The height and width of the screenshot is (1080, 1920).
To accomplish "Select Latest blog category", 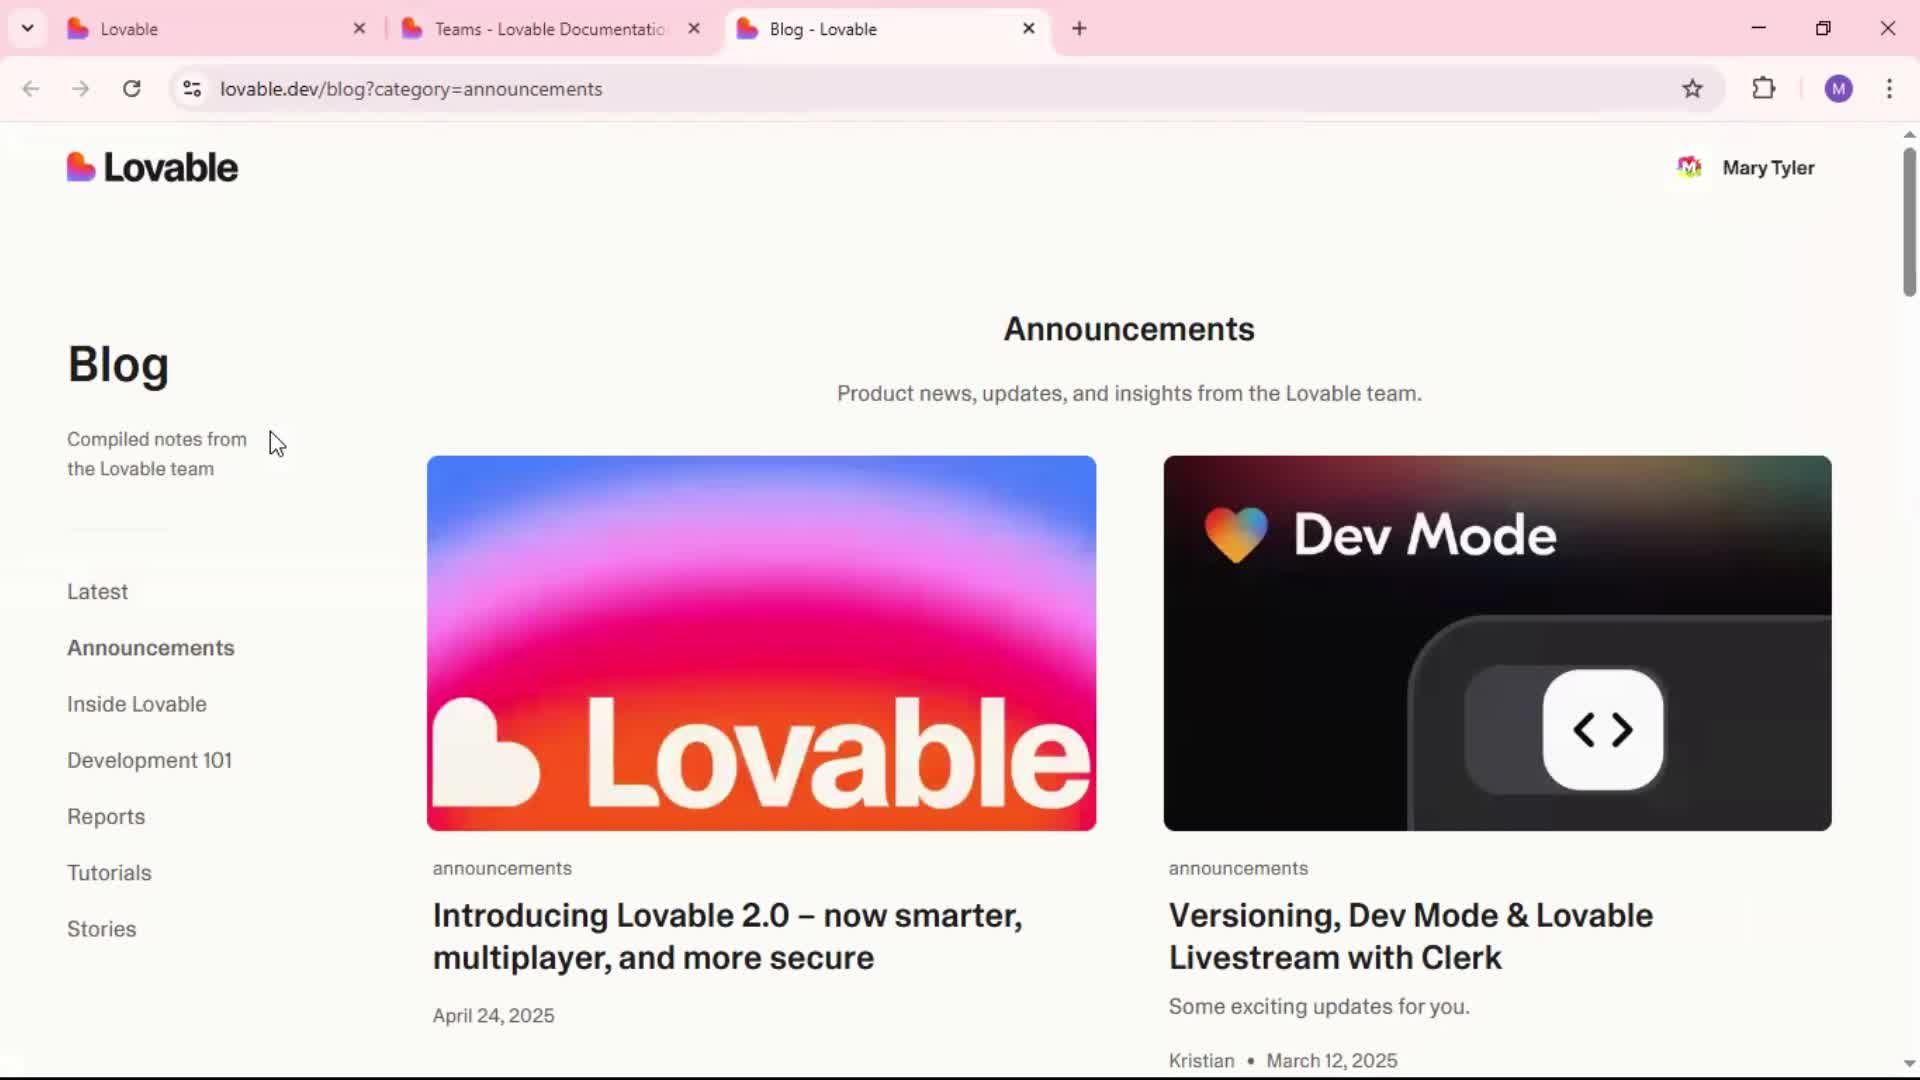I will pyautogui.click(x=97, y=592).
